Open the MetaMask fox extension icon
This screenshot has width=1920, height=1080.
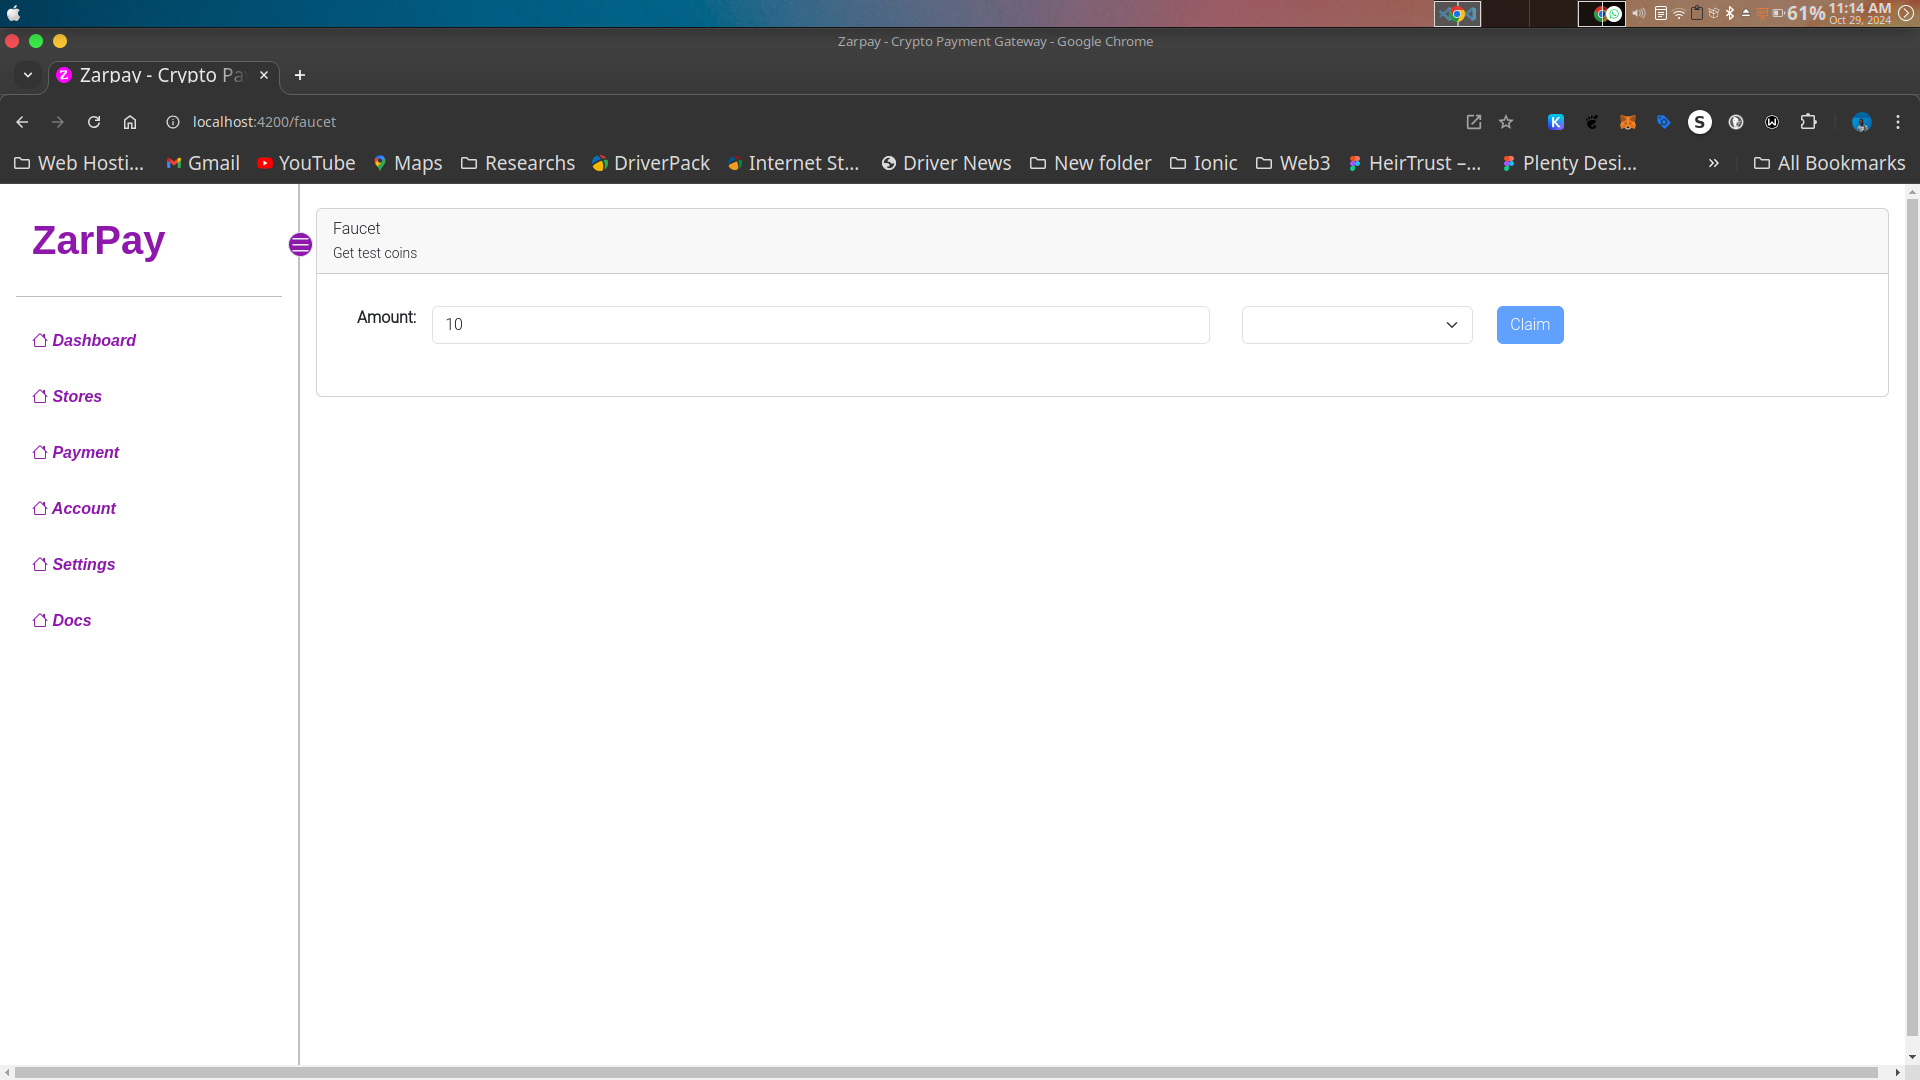coord(1628,122)
